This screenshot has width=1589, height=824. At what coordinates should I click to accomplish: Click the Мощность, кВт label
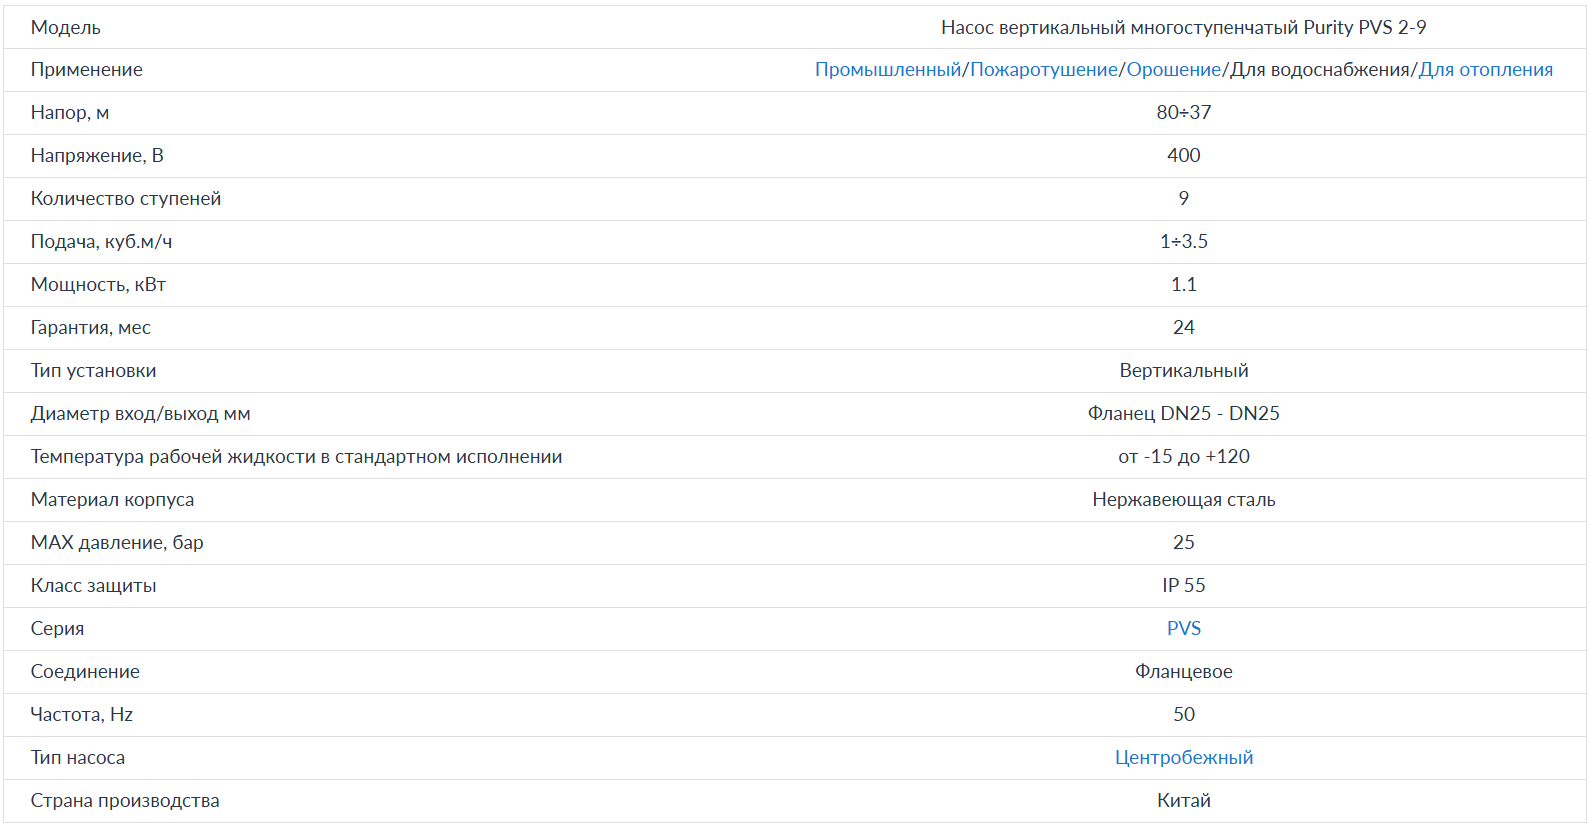click(x=98, y=285)
